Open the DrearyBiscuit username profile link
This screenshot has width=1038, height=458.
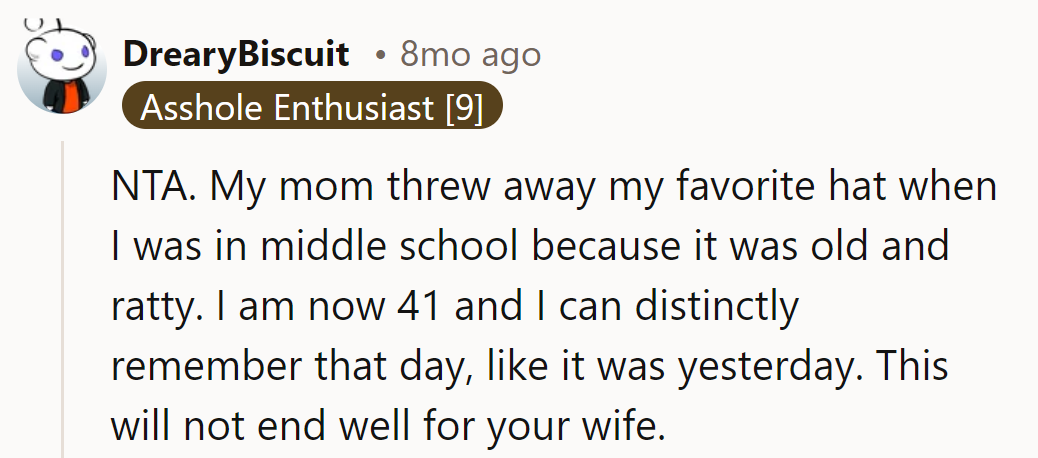coord(235,55)
